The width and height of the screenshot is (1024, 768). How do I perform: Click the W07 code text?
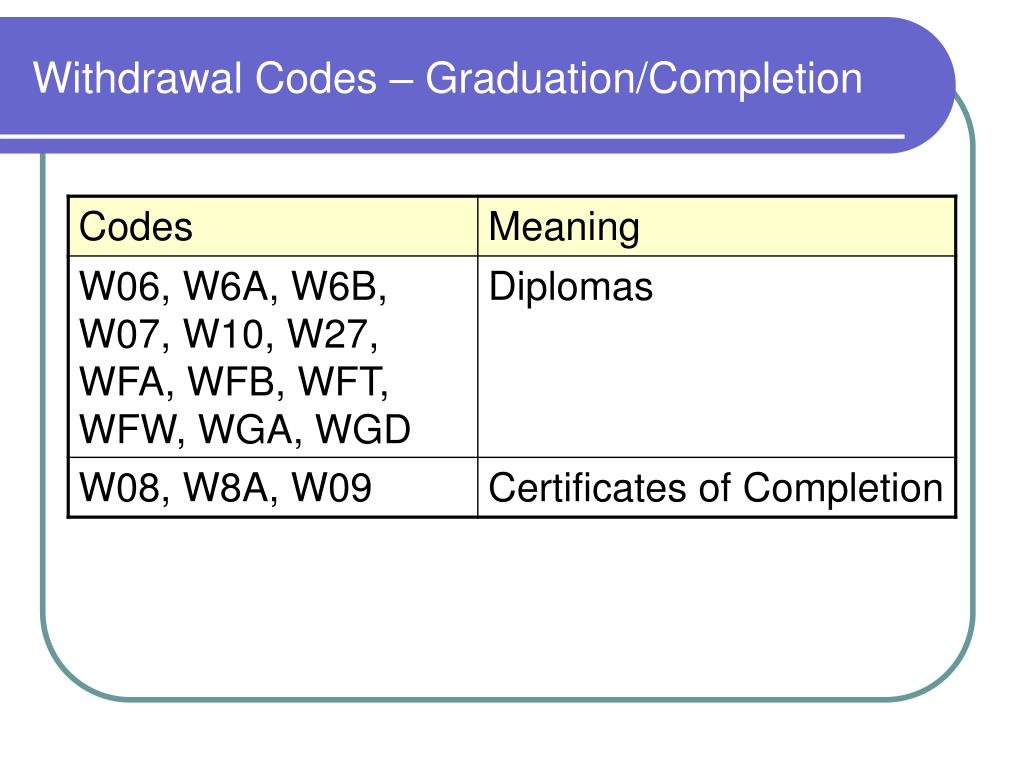click(120, 334)
